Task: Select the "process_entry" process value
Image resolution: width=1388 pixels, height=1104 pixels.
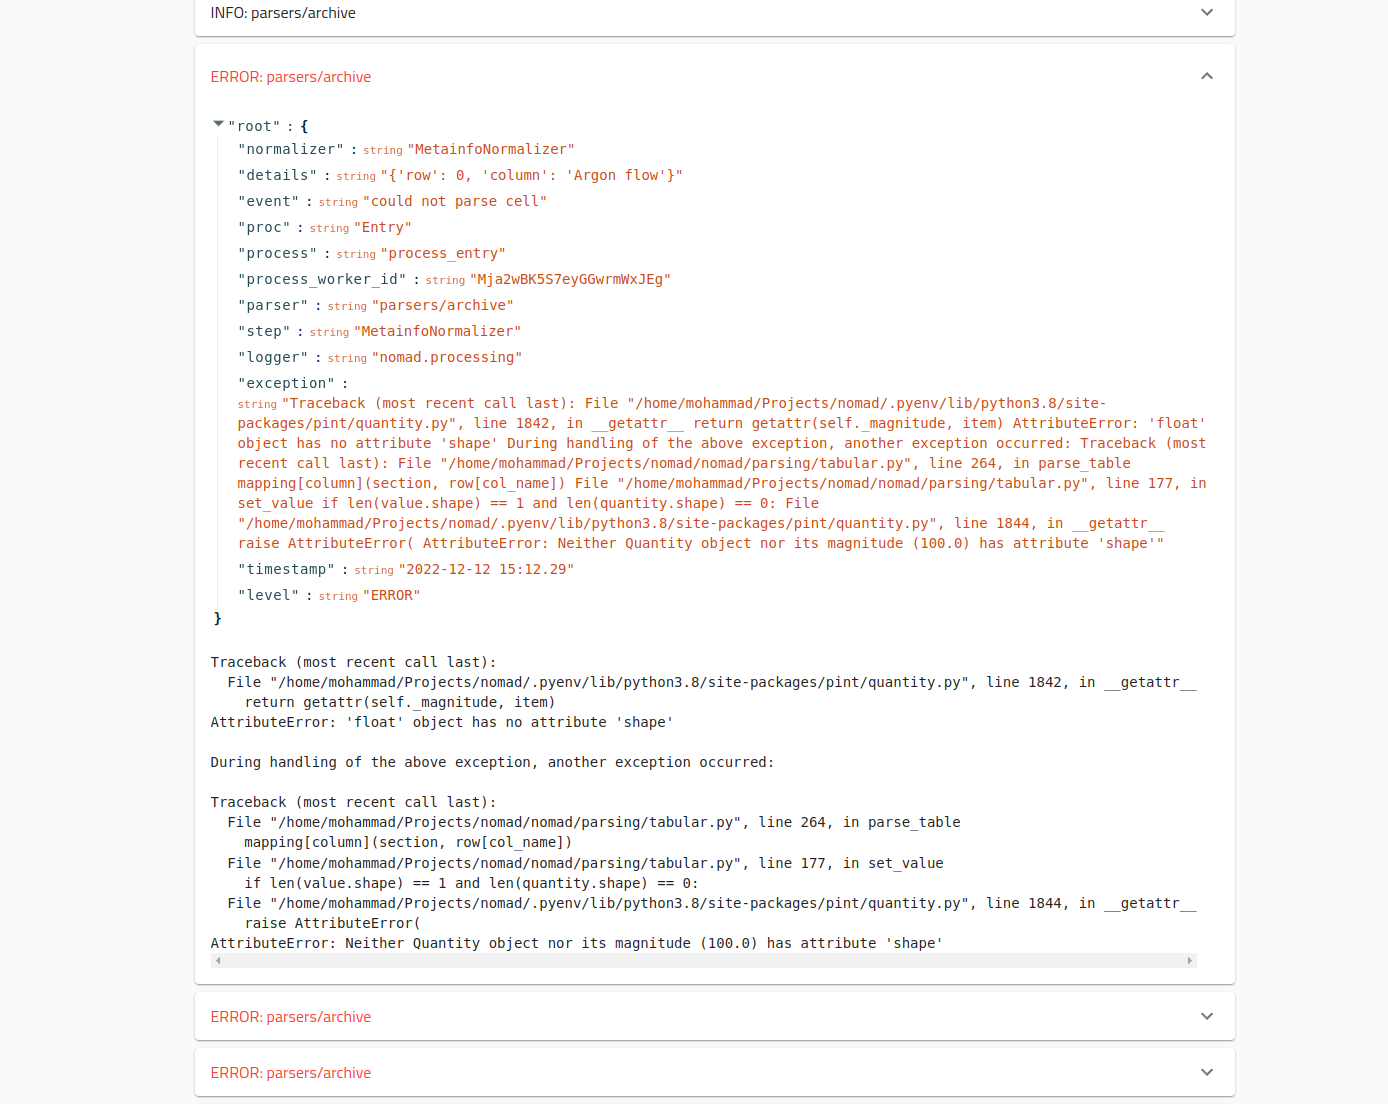Action: pyautogui.click(x=443, y=253)
